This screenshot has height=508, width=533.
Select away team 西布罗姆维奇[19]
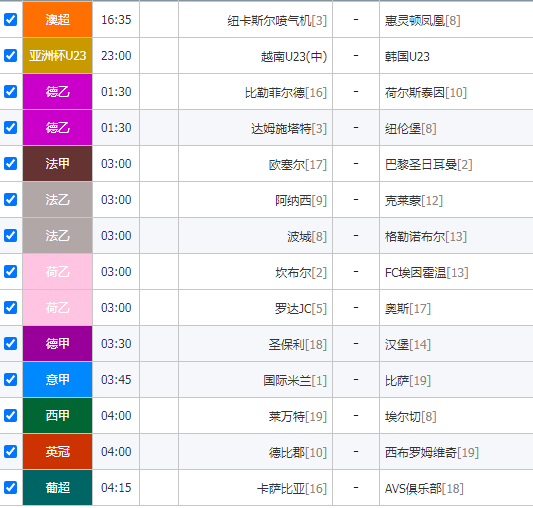pyautogui.click(x=432, y=453)
